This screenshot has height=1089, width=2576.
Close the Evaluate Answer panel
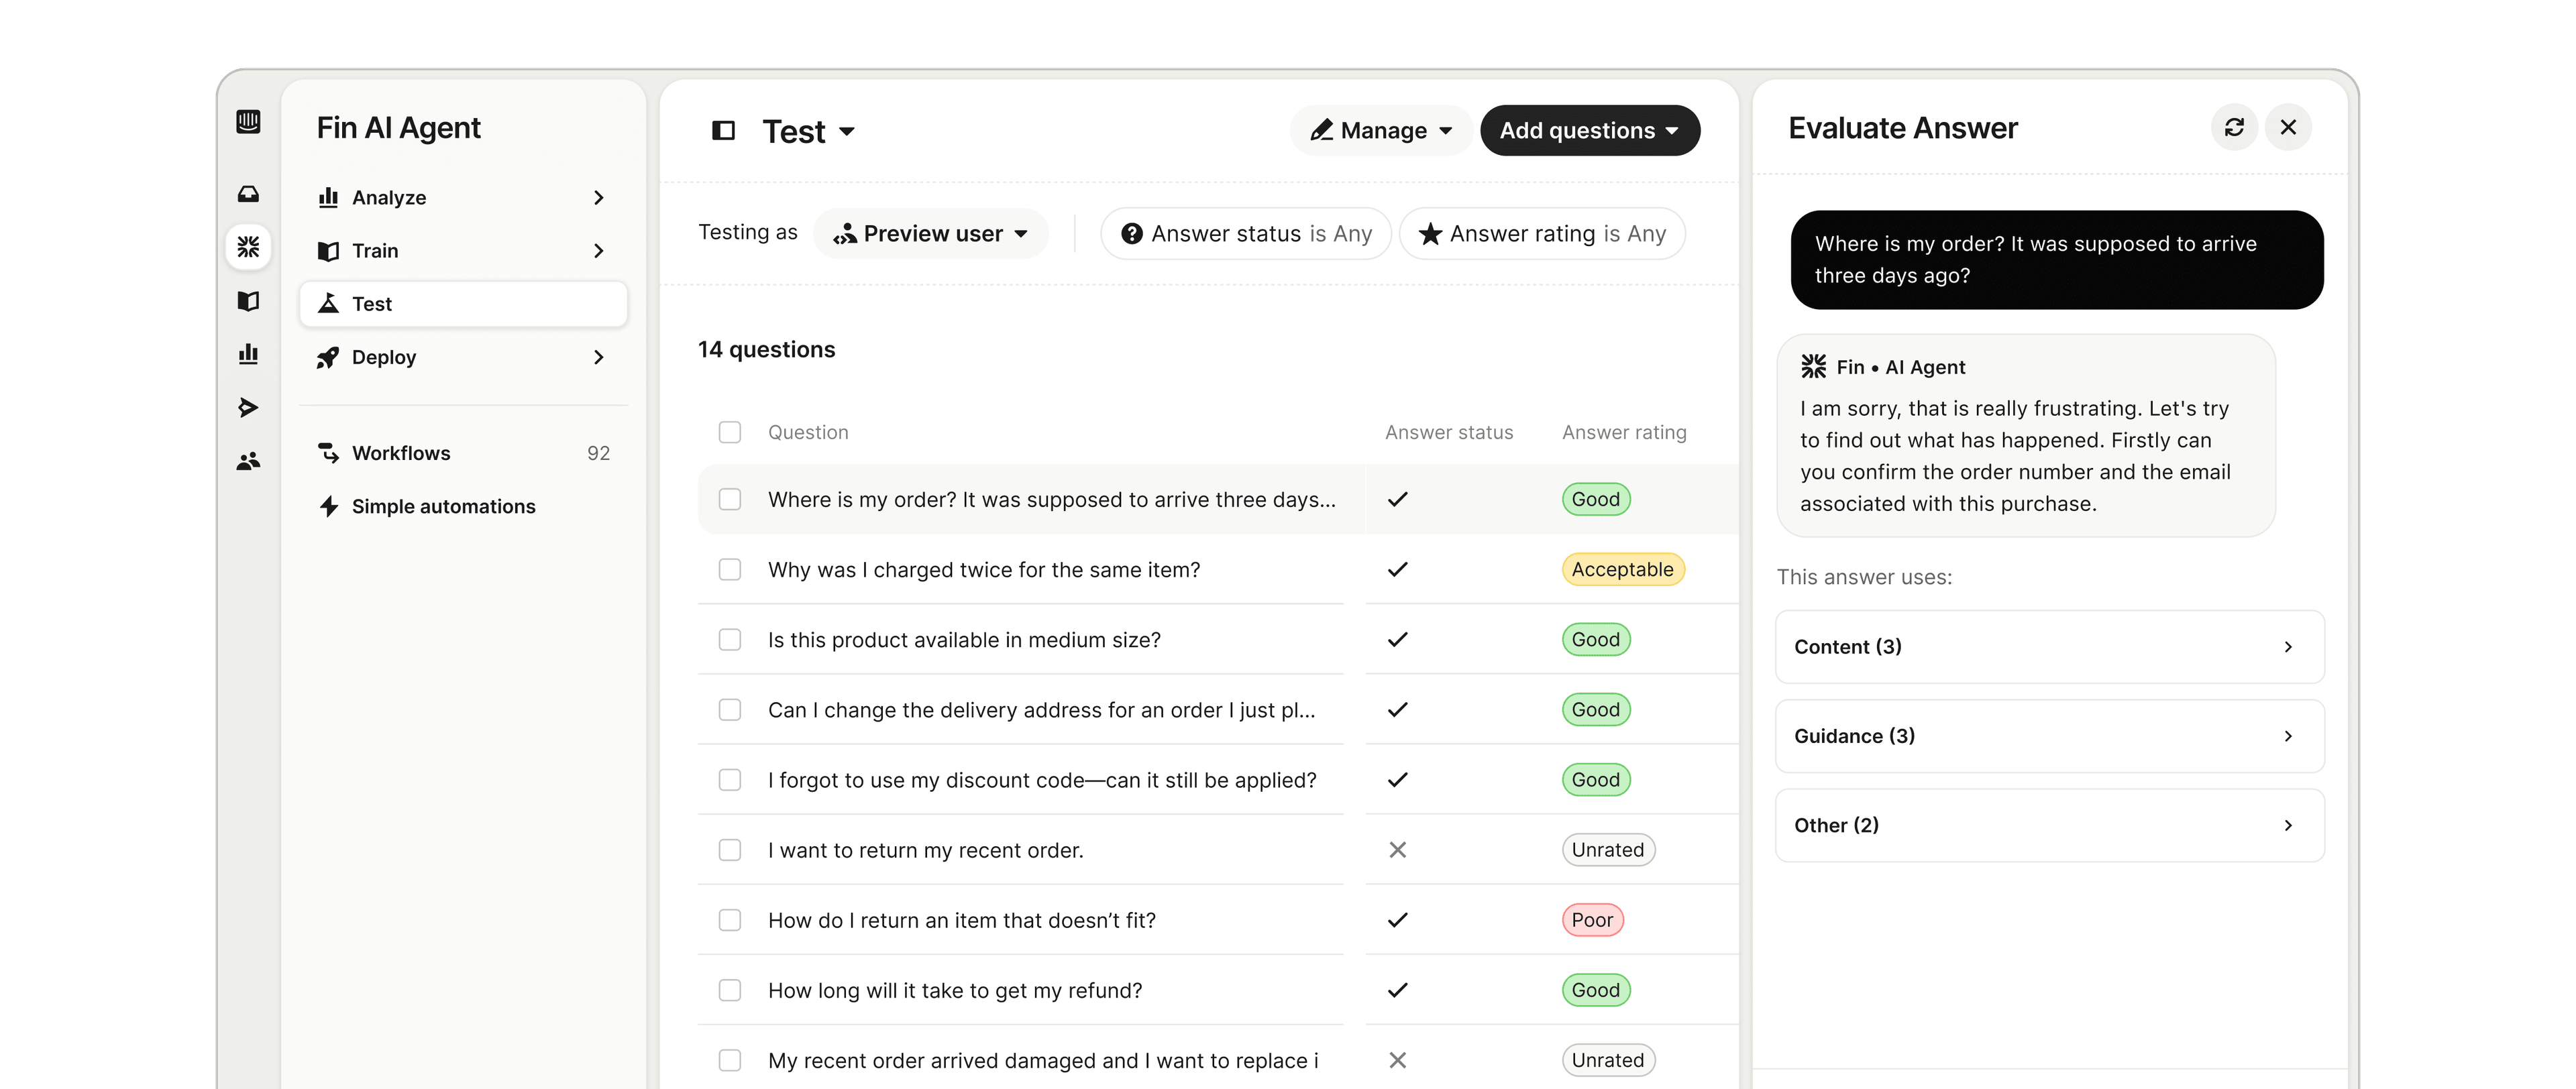(2288, 127)
